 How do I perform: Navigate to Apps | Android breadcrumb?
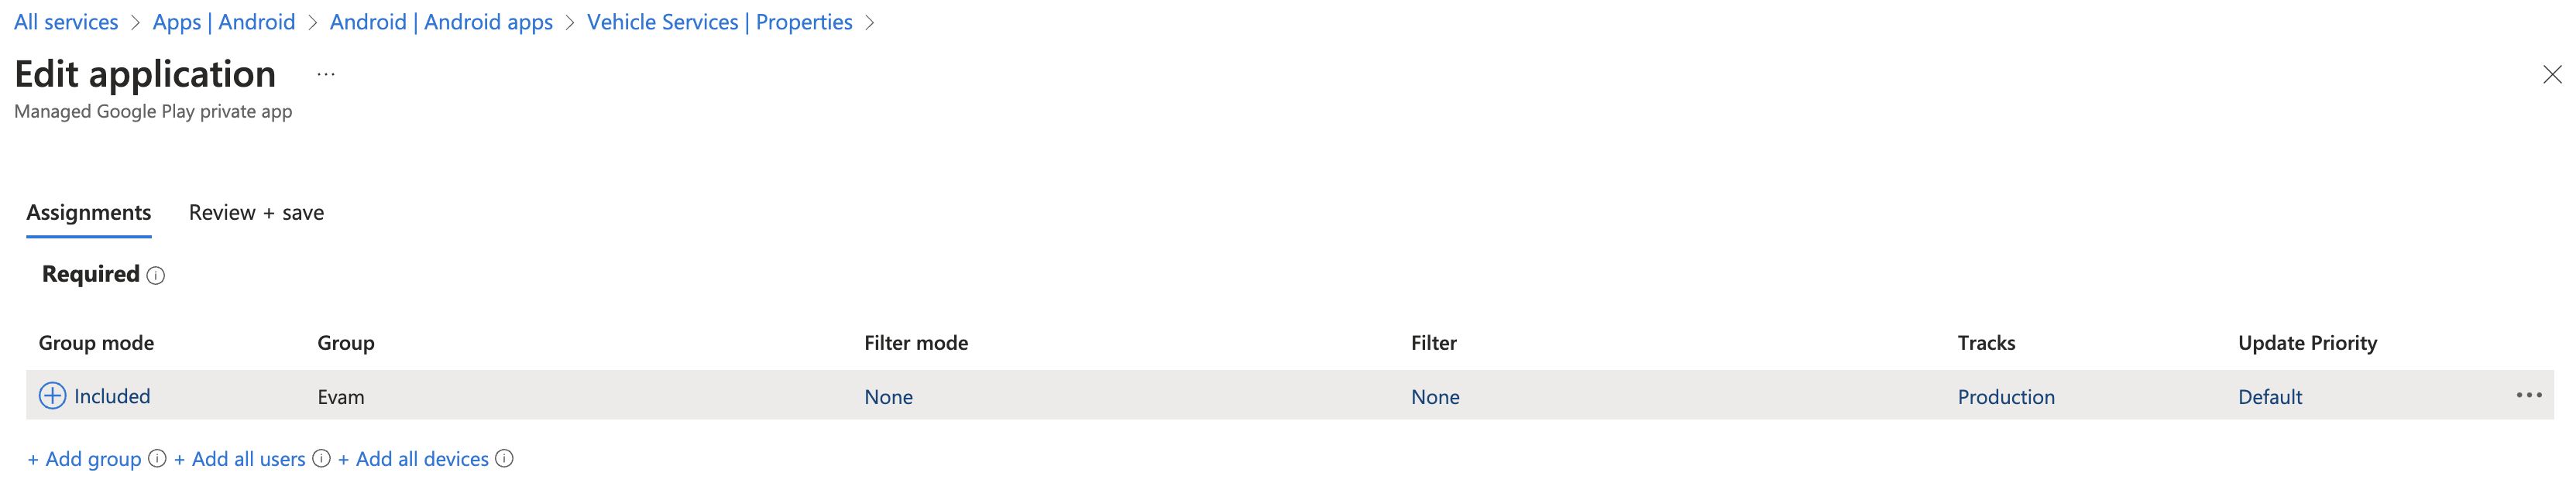tap(224, 22)
